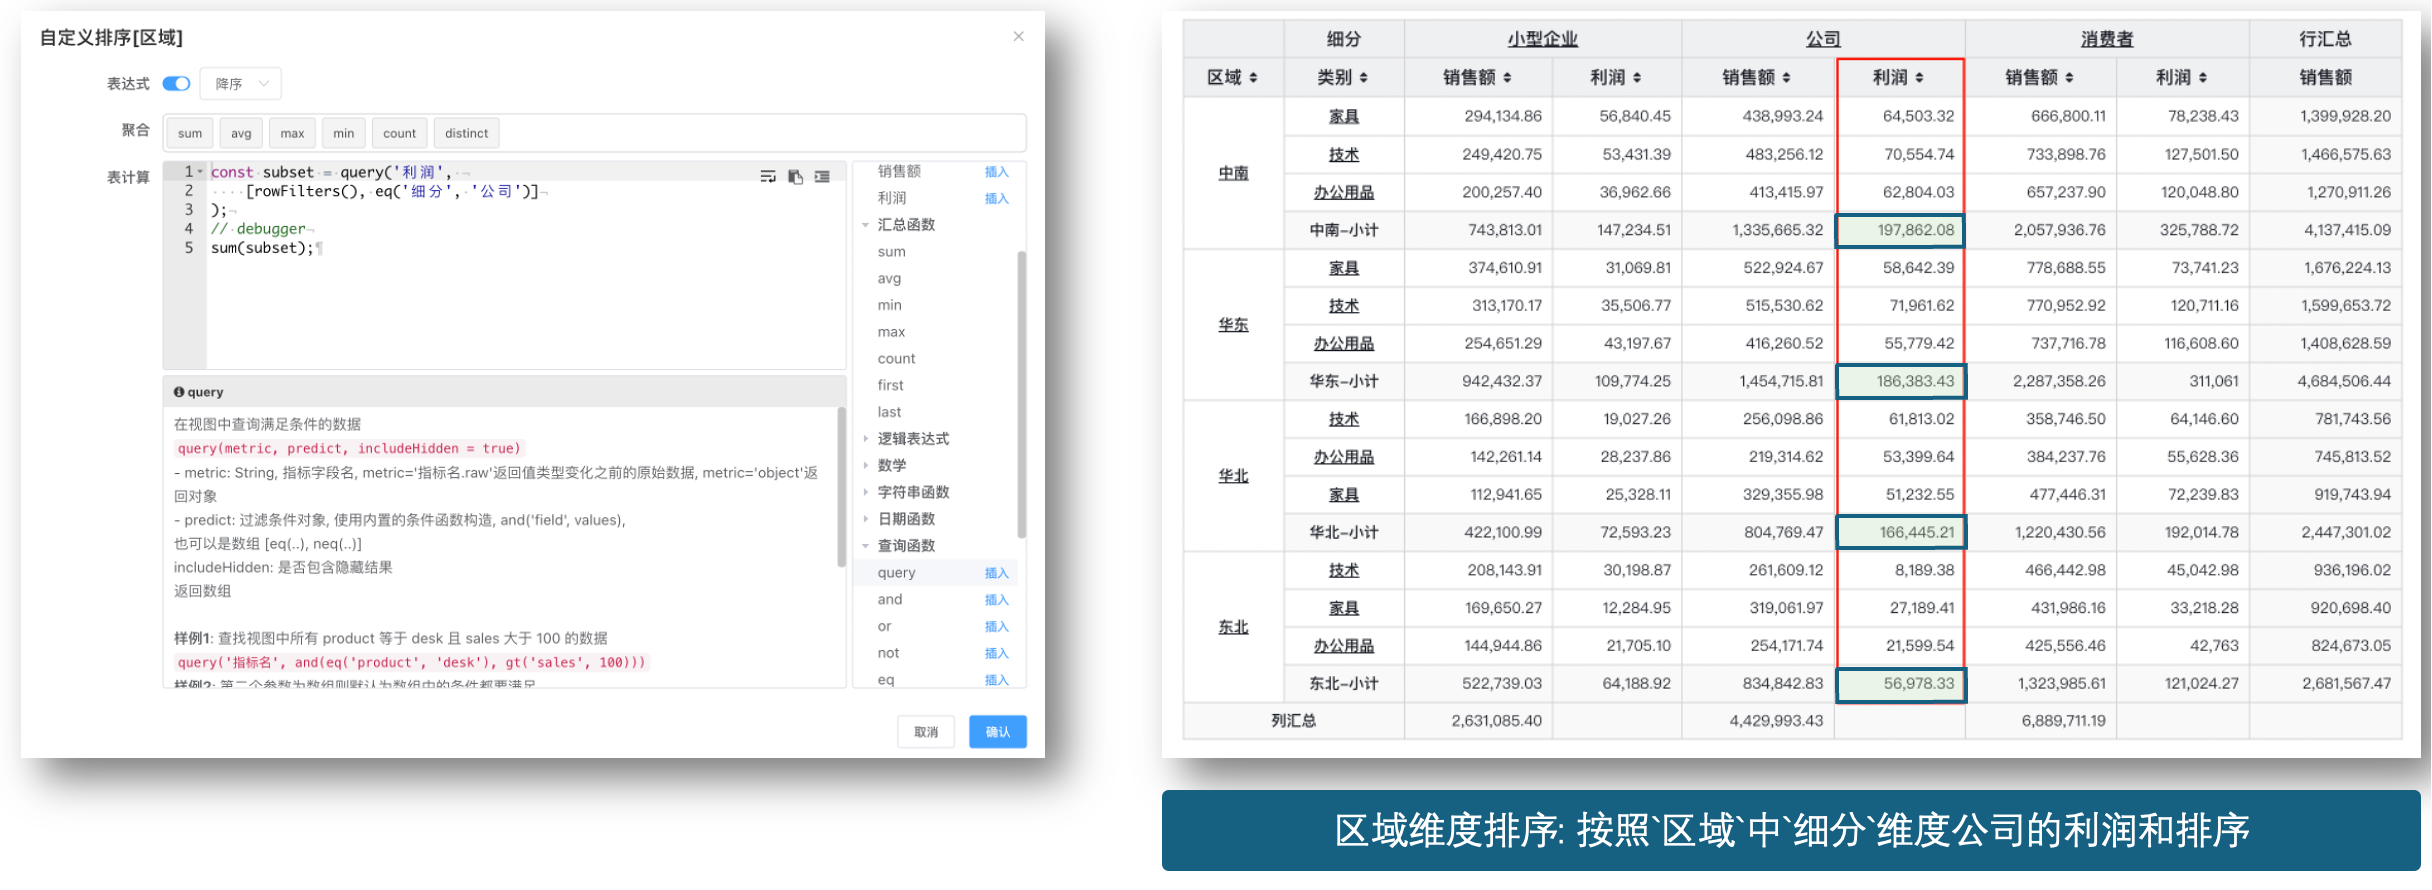The height and width of the screenshot is (890, 2432).
Task: Select first in function list
Action: (890, 386)
